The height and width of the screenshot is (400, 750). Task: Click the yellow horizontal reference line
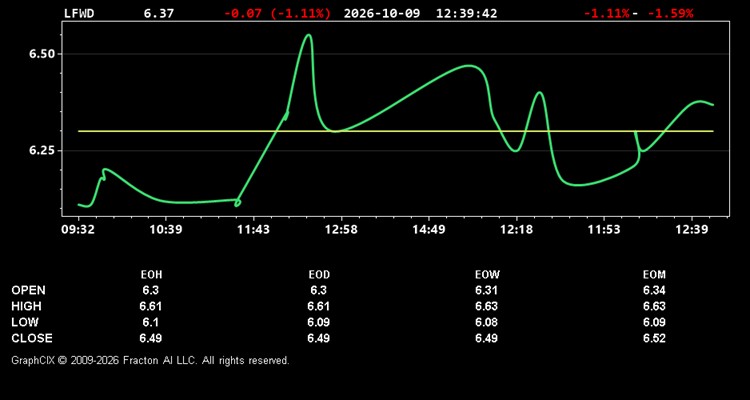[x=396, y=131]
